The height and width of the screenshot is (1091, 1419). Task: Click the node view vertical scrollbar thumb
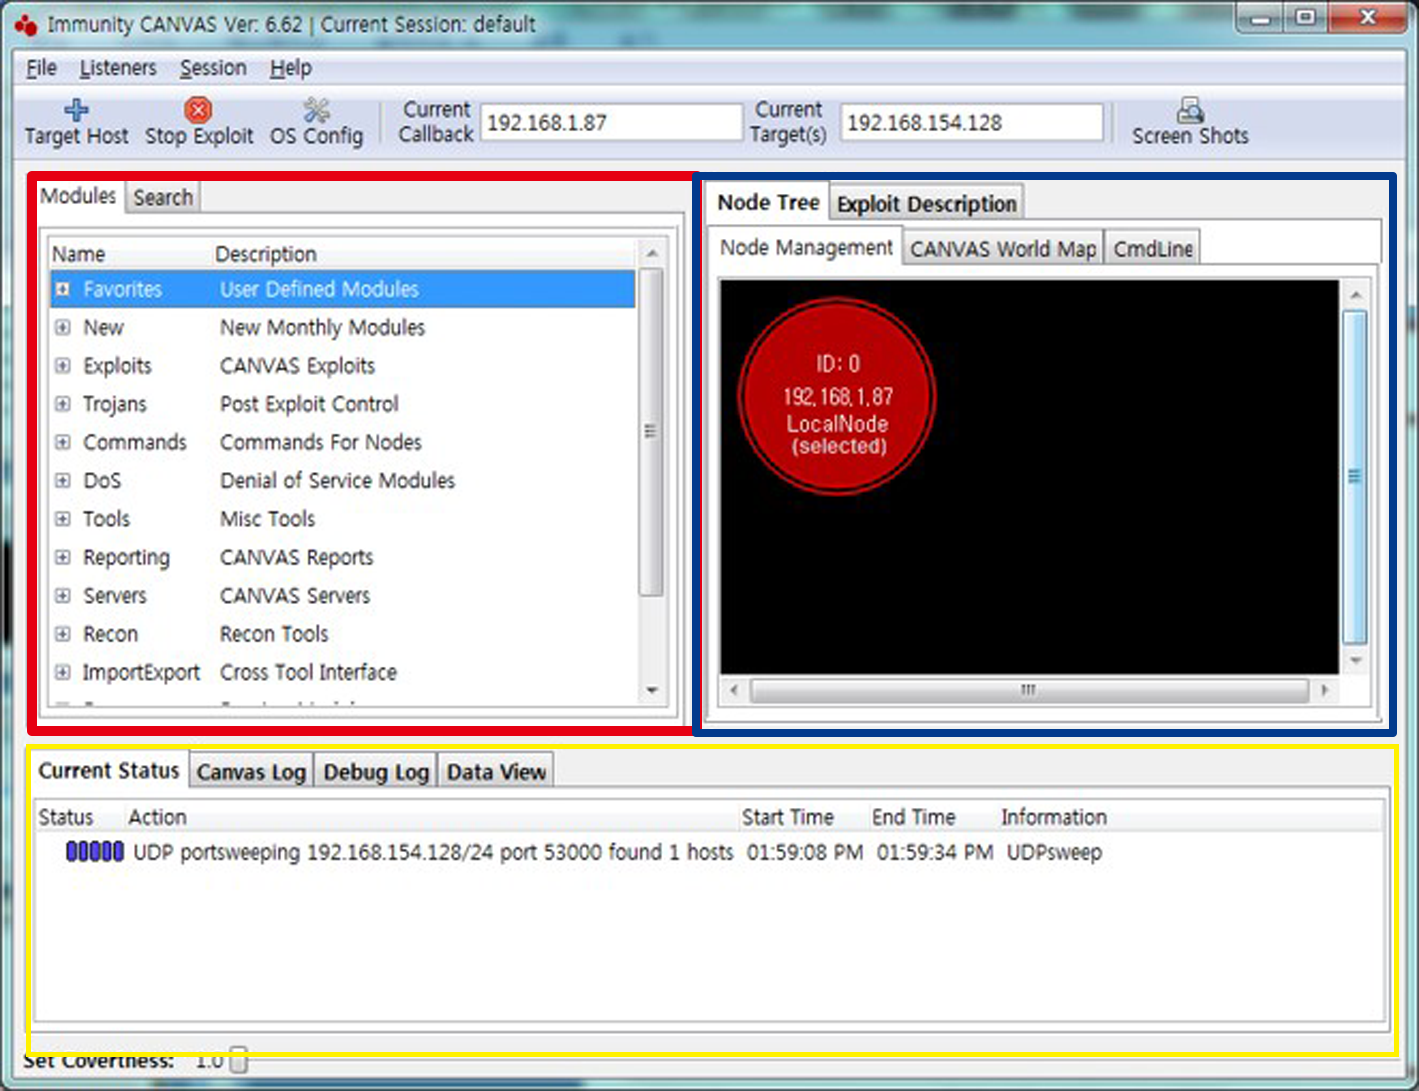click(1354, 477)
